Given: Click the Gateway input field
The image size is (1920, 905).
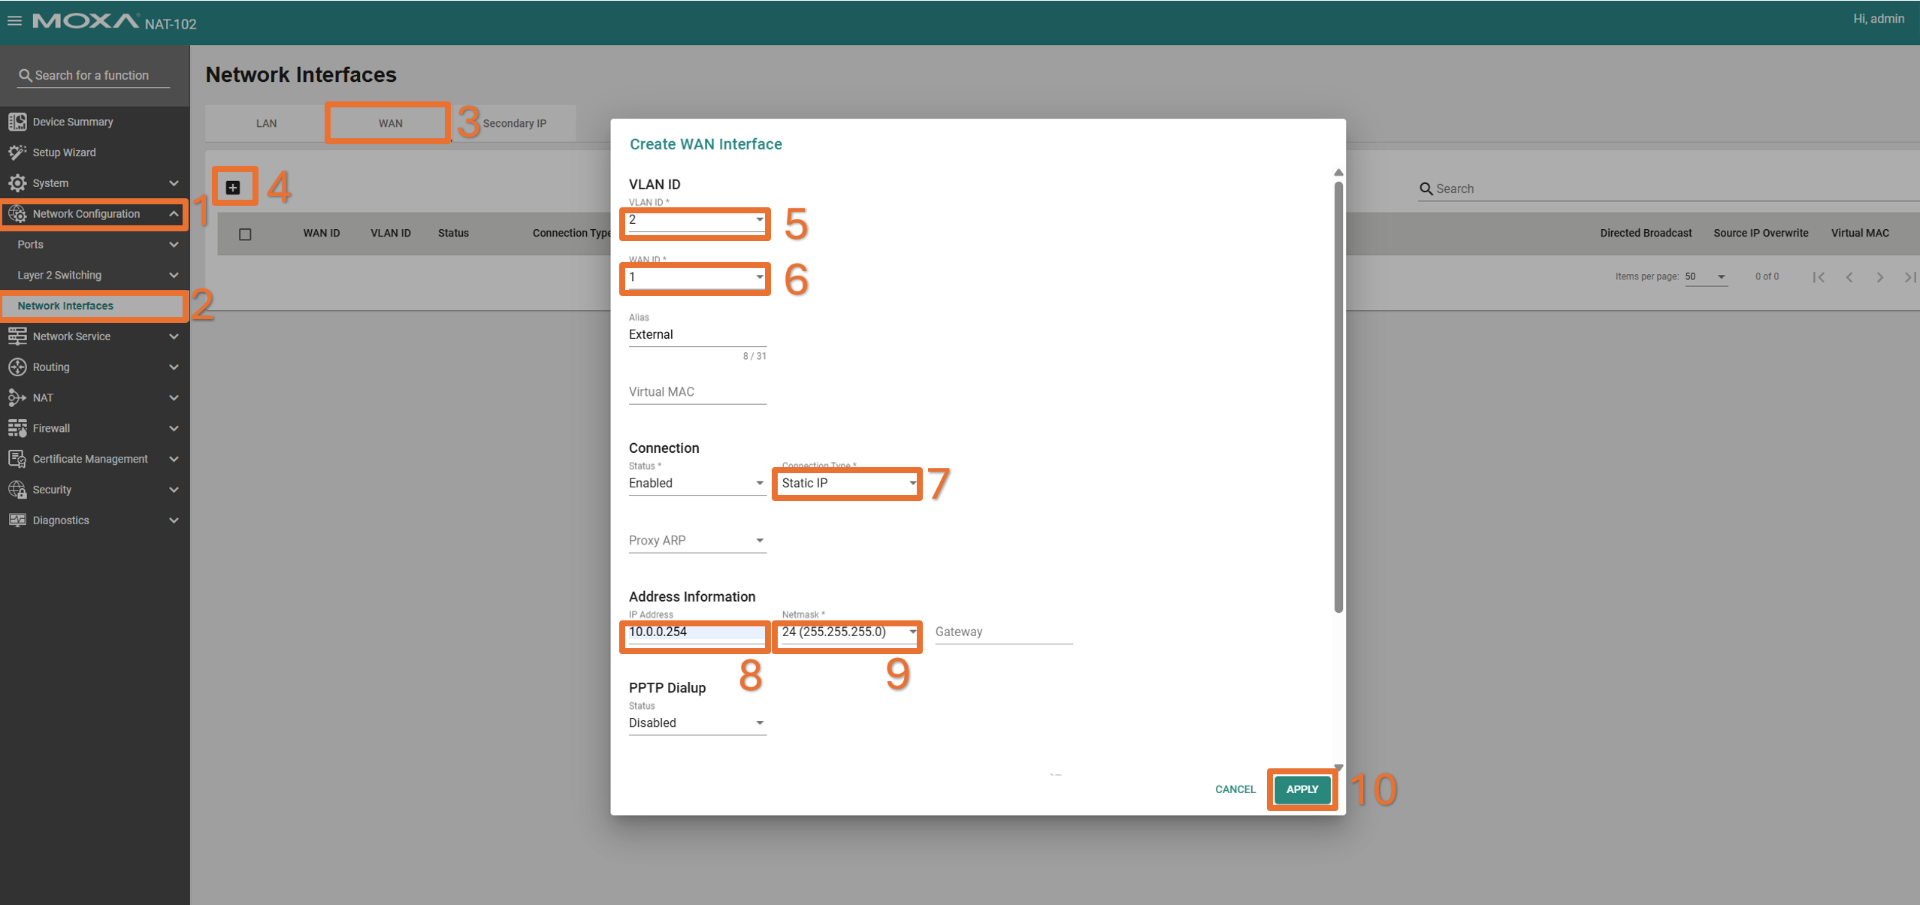Looking at the screenshot, I should pos(1003,632).
